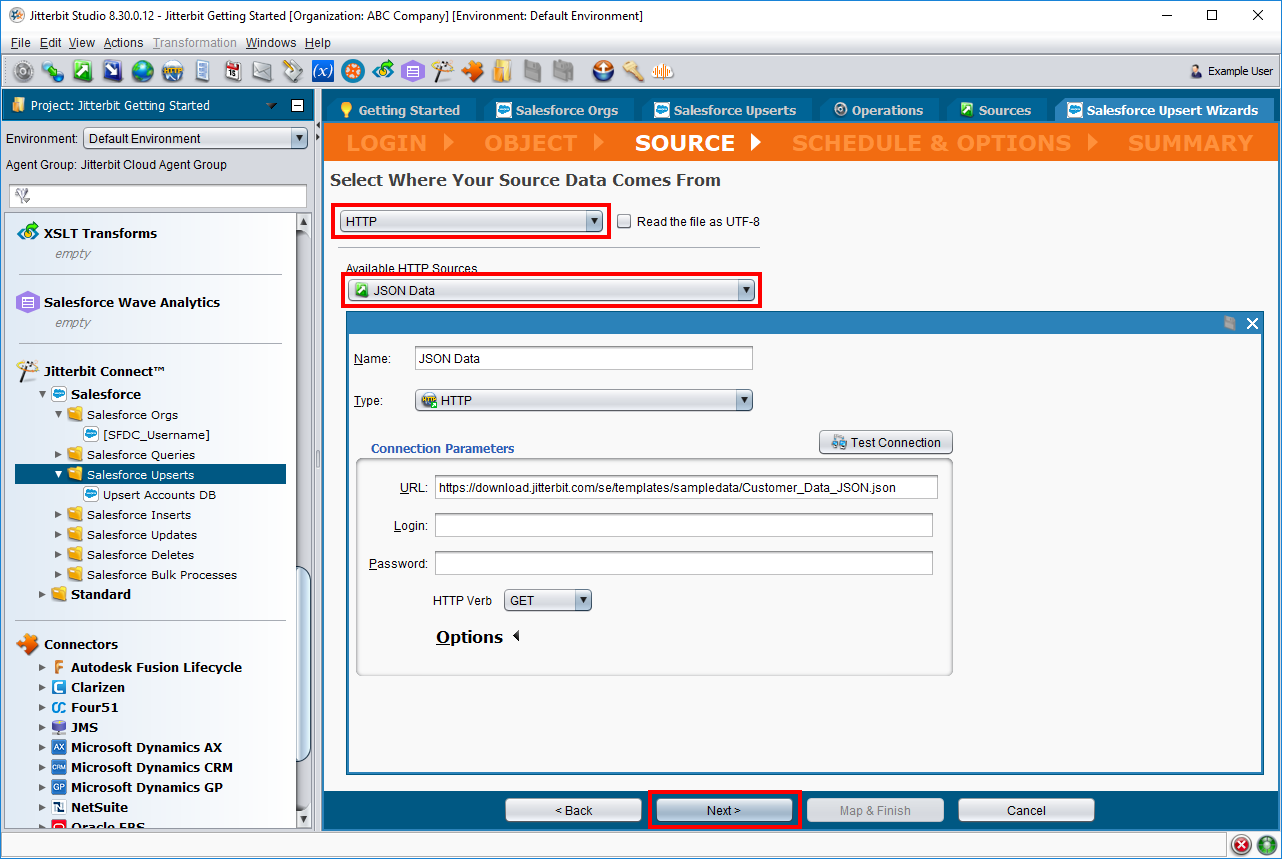The height and width of the screenshot is (859, 1282).
Task: Click the globe icon in the toolbar
Action: [142, 71]
